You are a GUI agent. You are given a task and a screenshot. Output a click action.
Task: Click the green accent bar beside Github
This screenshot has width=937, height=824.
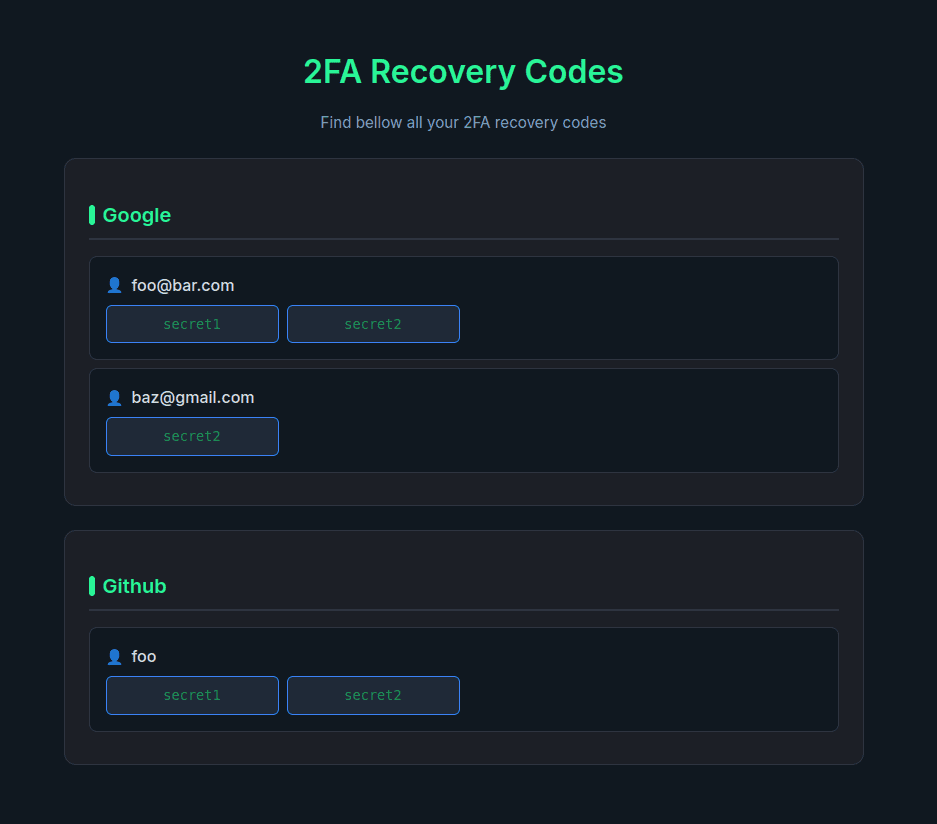(x=92, y=586)
